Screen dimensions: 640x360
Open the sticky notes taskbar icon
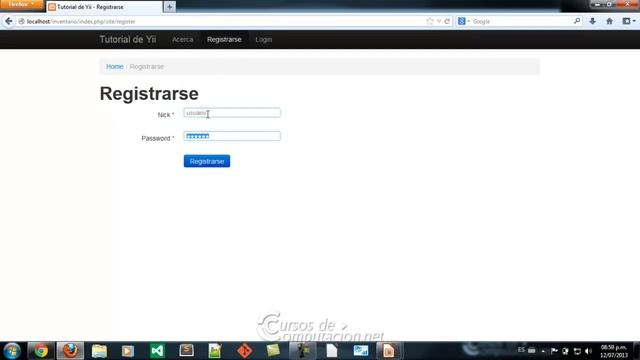pos(273,351)
